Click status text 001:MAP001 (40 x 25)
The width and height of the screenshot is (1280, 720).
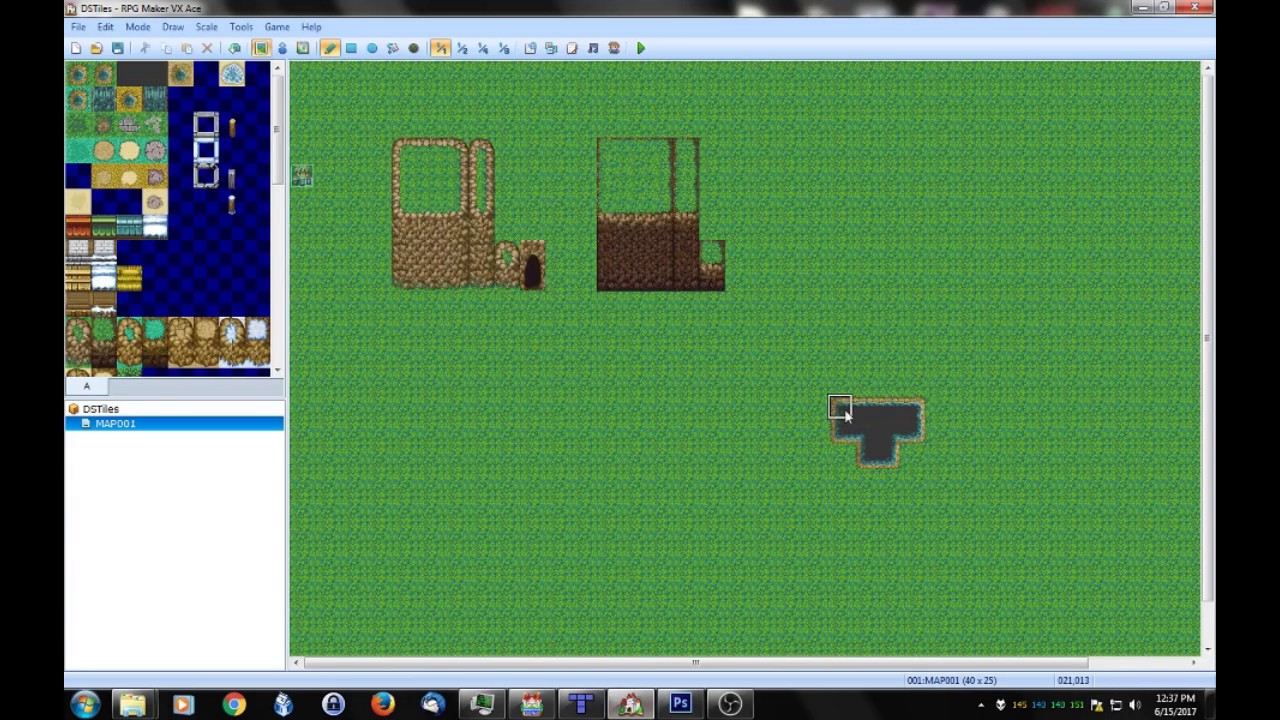(x=950, y=681)
